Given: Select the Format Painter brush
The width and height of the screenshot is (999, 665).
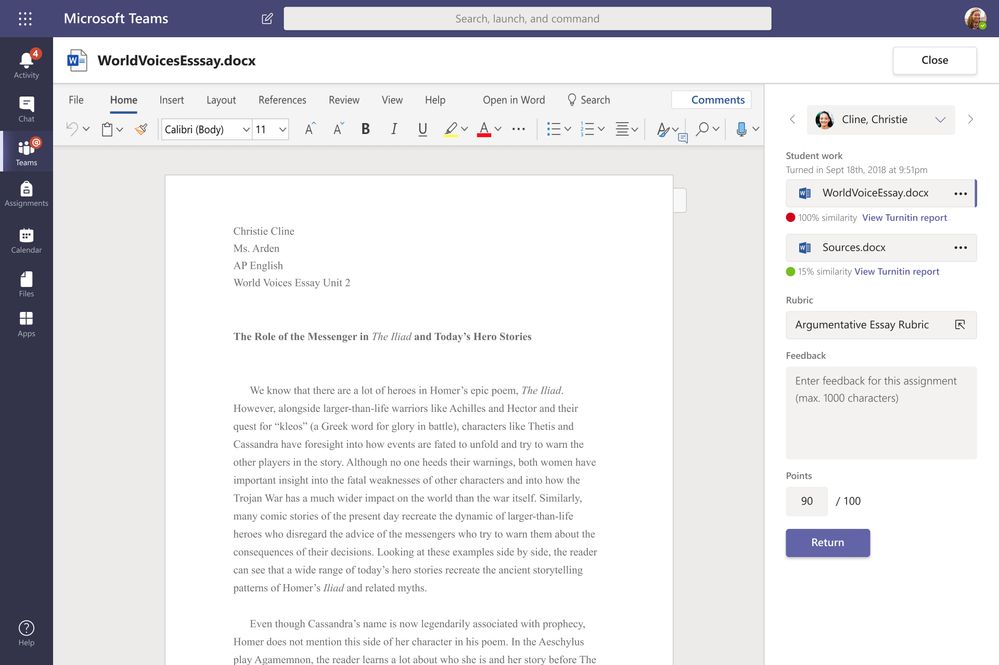Looking at the screenshot, I should tap(141, 129).
